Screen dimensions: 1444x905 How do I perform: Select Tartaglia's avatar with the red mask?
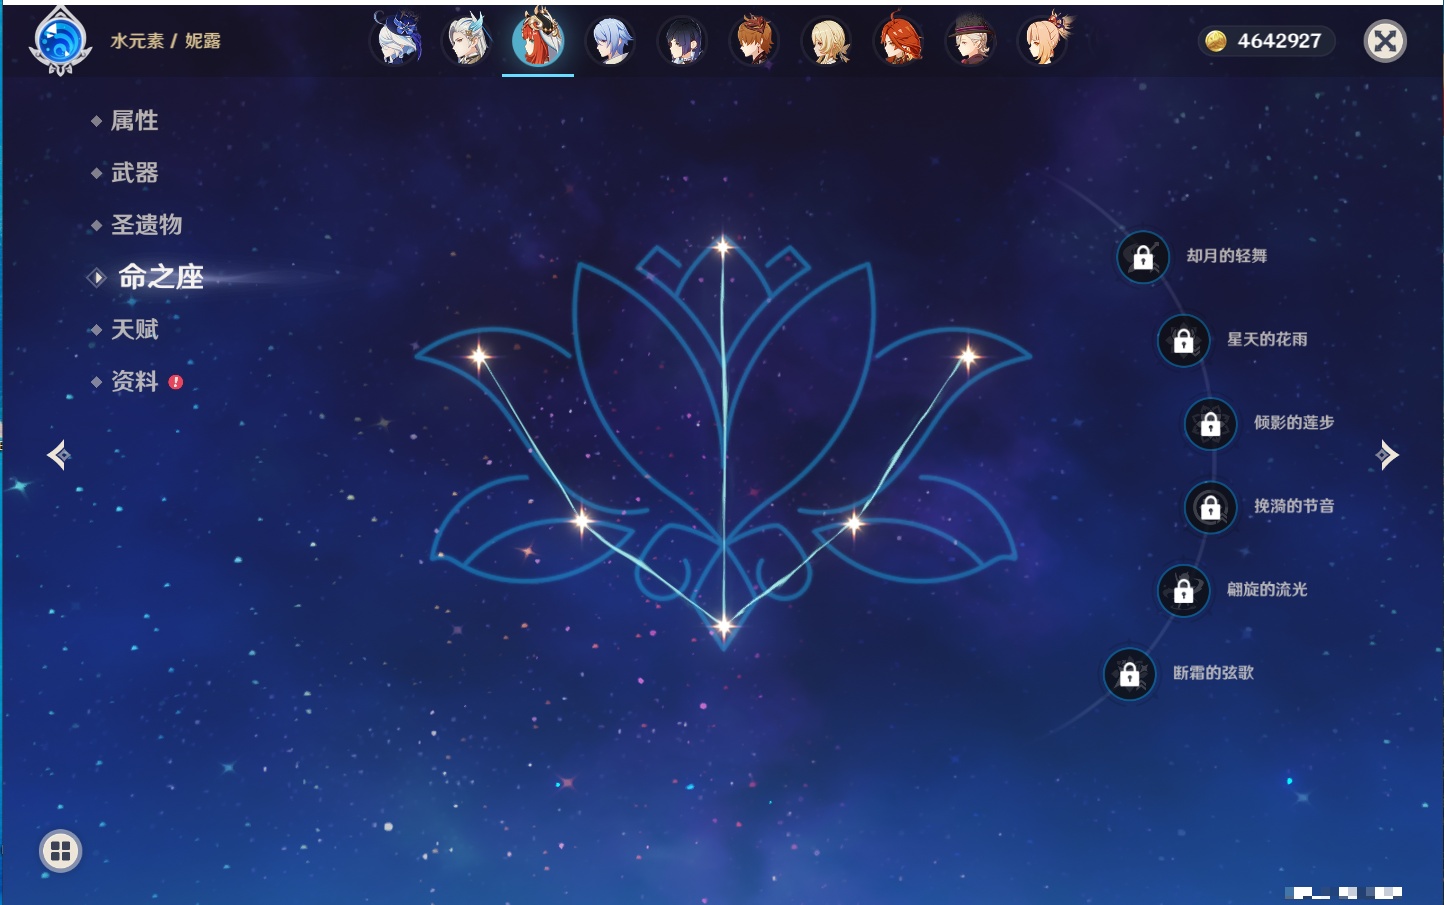point(755,41)
